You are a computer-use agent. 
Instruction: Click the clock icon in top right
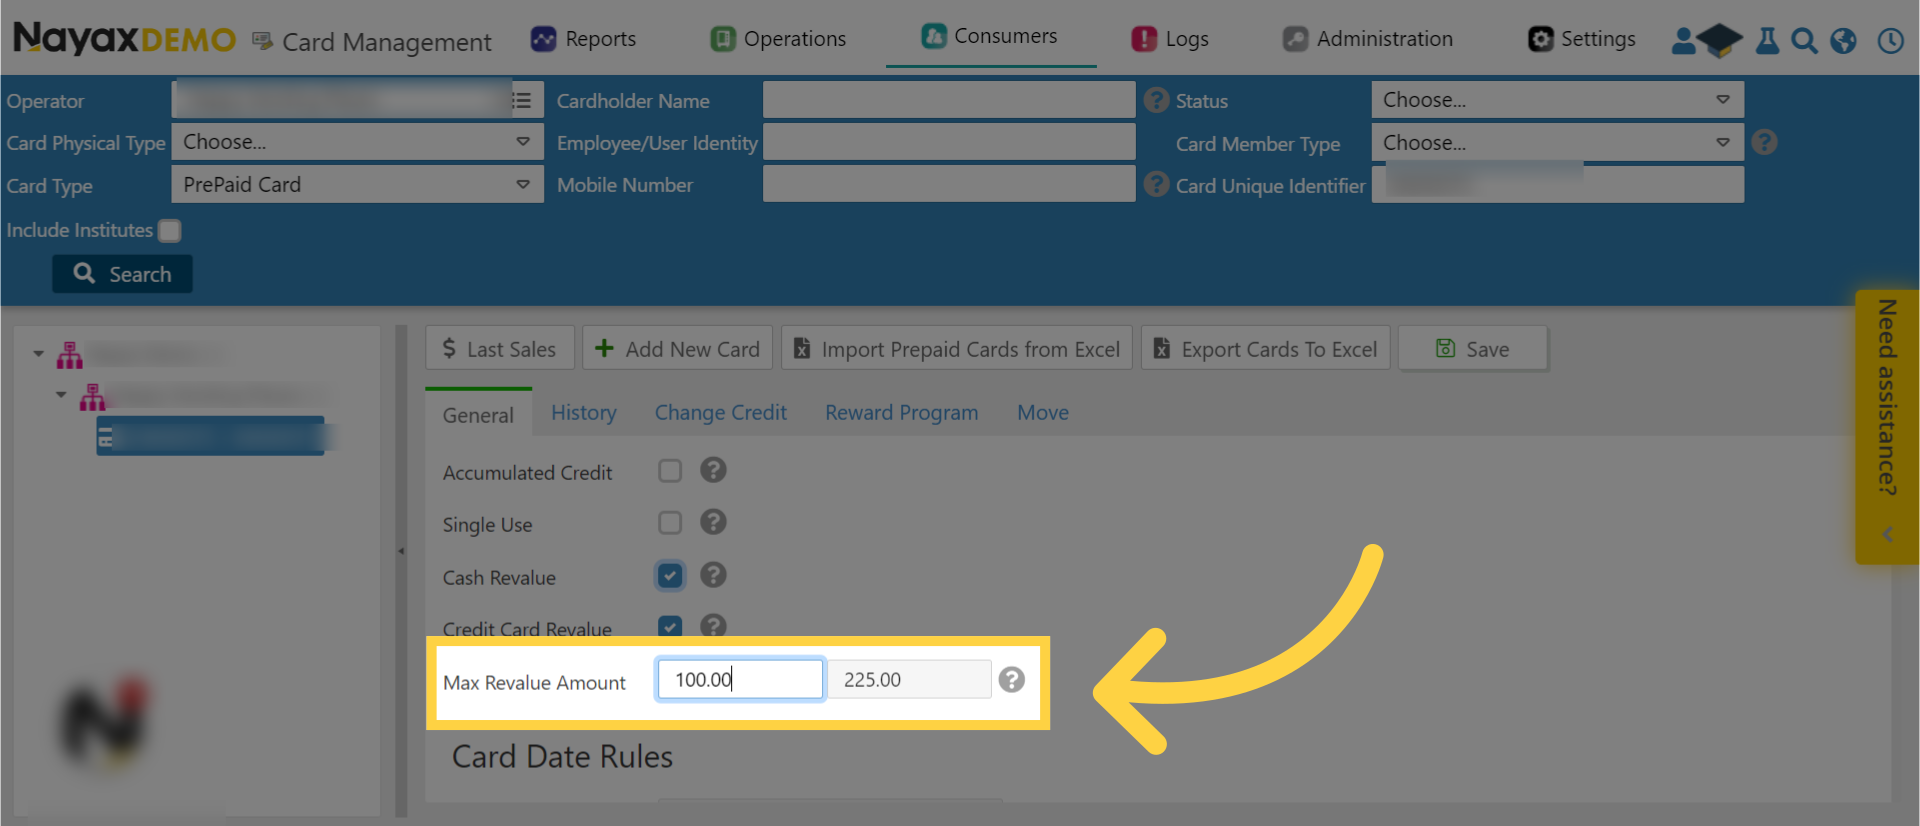(1890, 40)
